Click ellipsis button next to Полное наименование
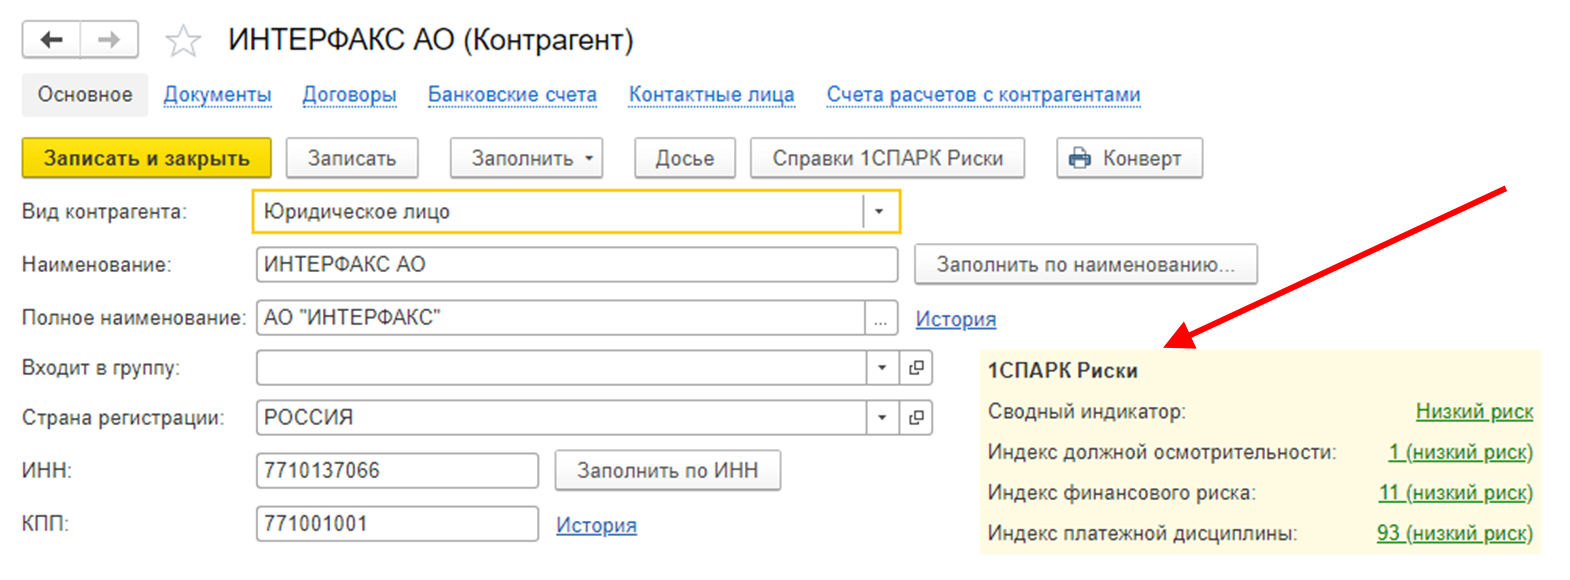 pyautogui.click(x=880, y=319)
